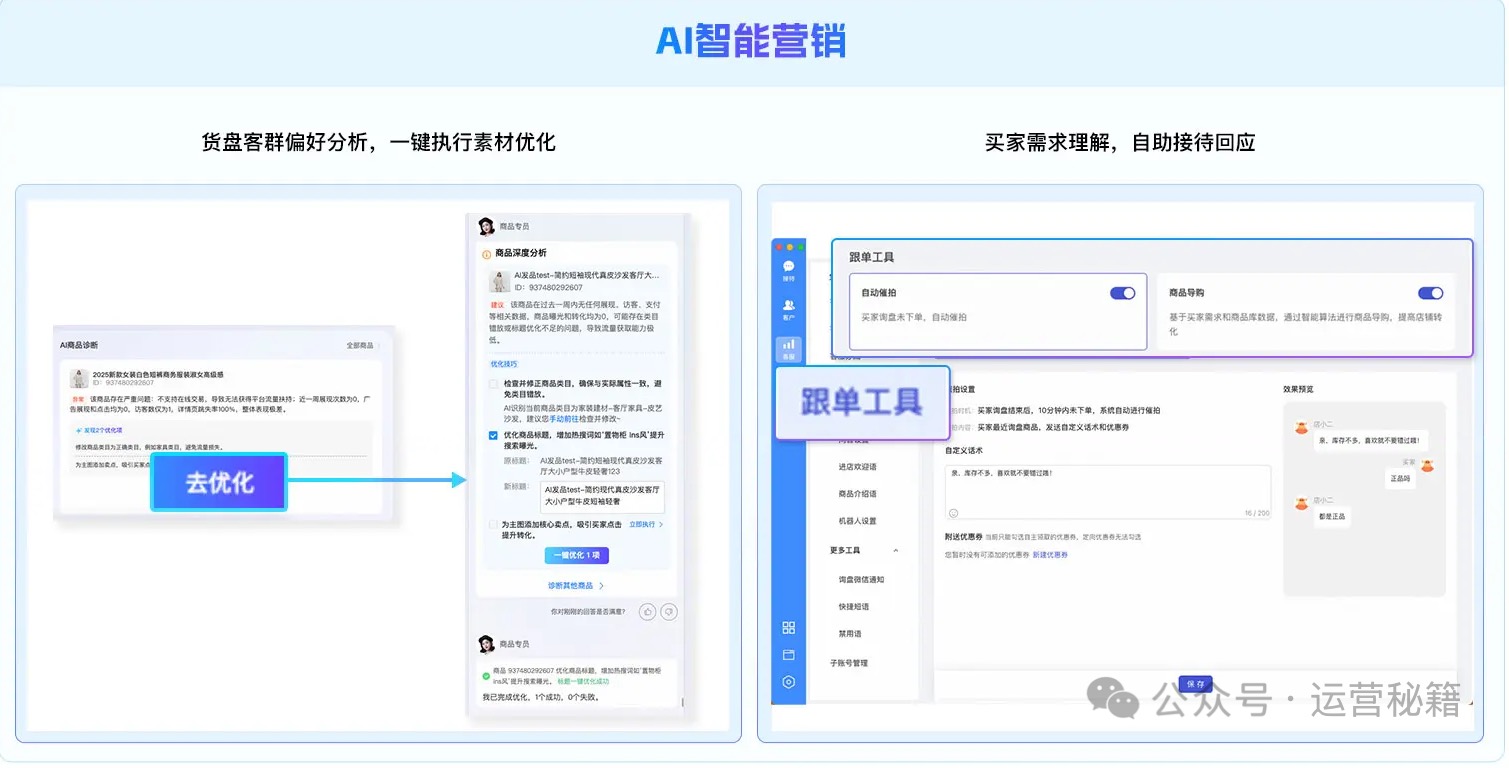Click the 立即执行 arrow link
Image resolution: width=1509 pixels, height=768 pixels.
(646, 524)
